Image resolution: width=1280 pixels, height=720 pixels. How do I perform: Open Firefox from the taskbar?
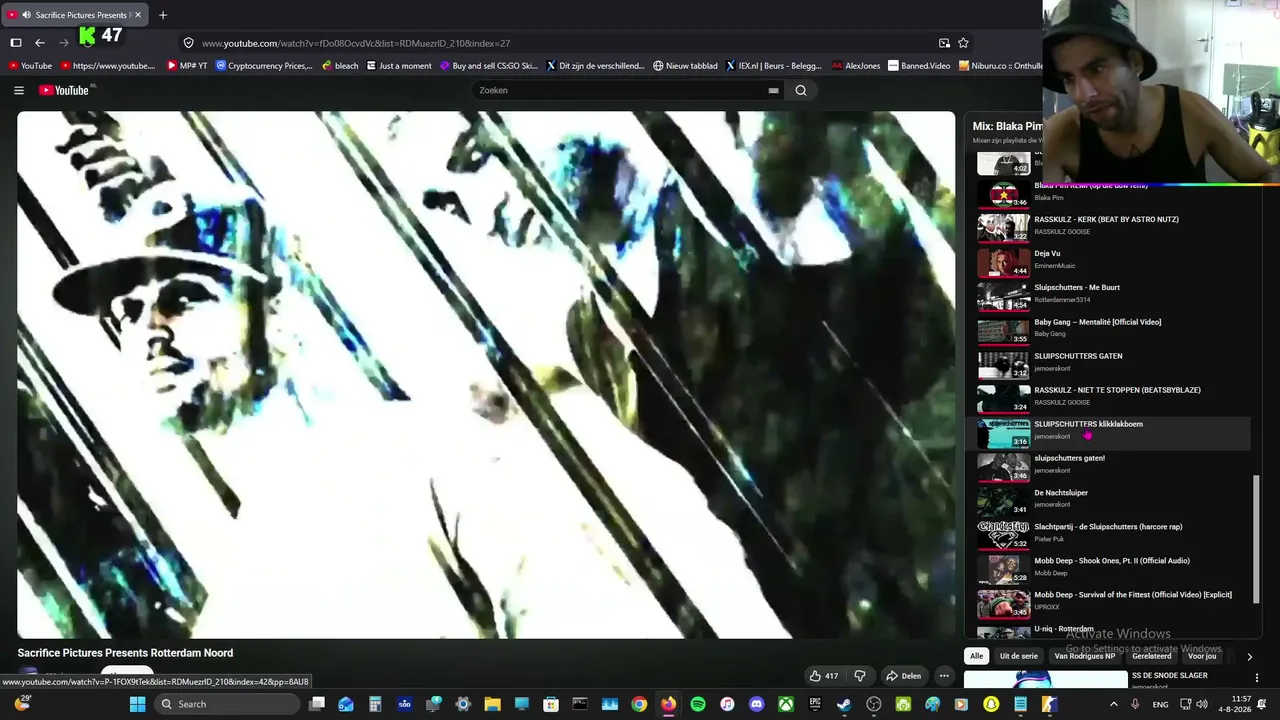668,704
